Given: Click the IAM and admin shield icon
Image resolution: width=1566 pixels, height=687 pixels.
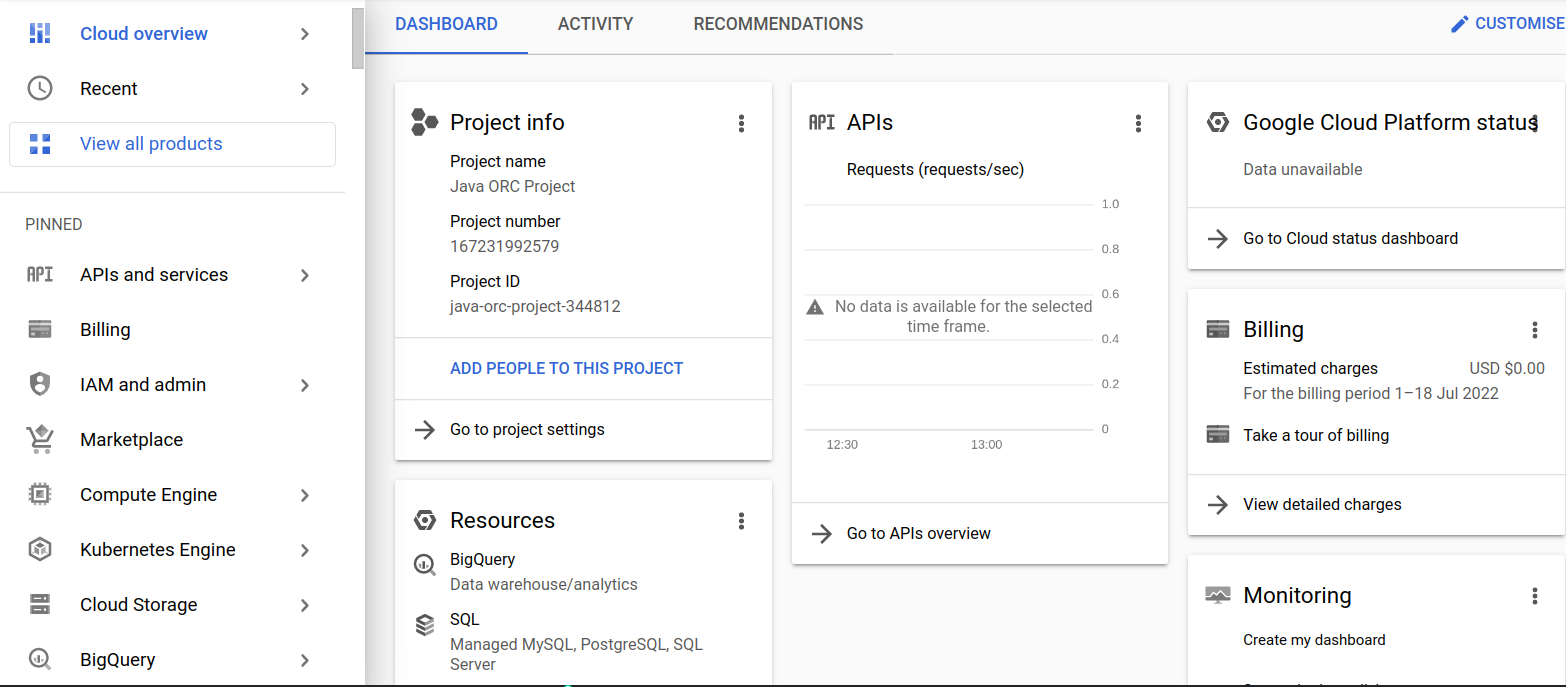Looking at the screenshot, I should pyautogui.click(x=40, y=384).
